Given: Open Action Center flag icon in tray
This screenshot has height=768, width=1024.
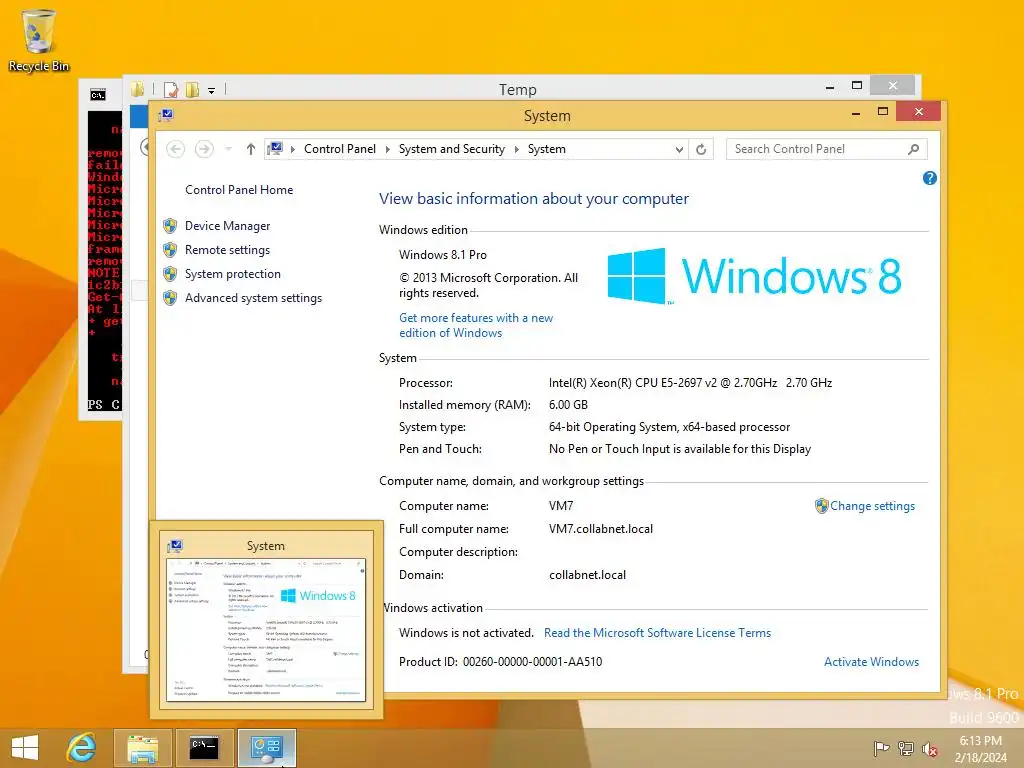Looking at the screenshot, I should point(881,749).
